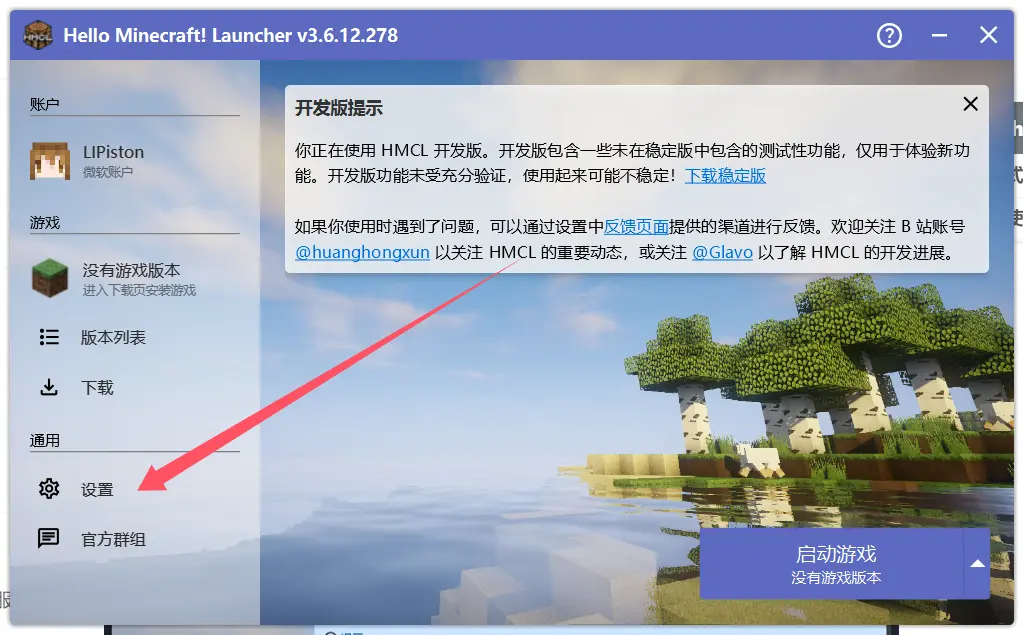
Task: Click the LIPiston account avatar
Action: pos(49,160)
